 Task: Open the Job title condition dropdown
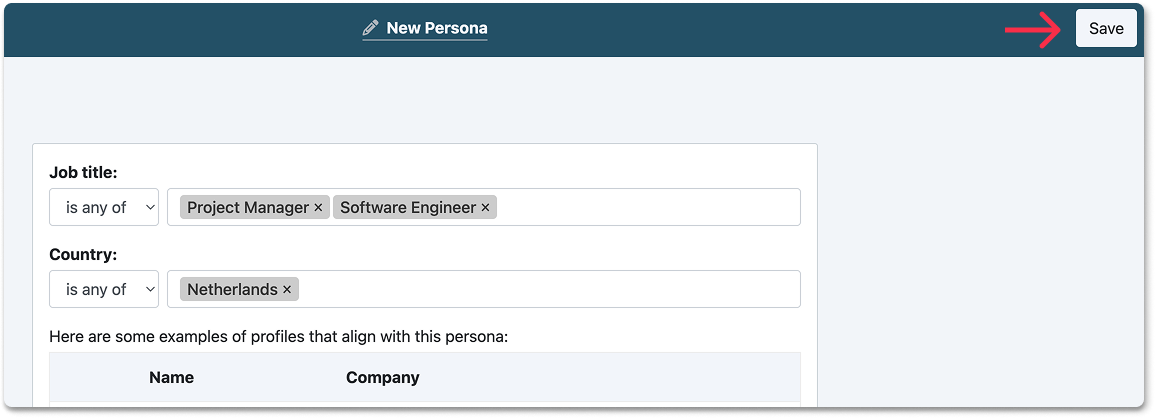point(104,208)
